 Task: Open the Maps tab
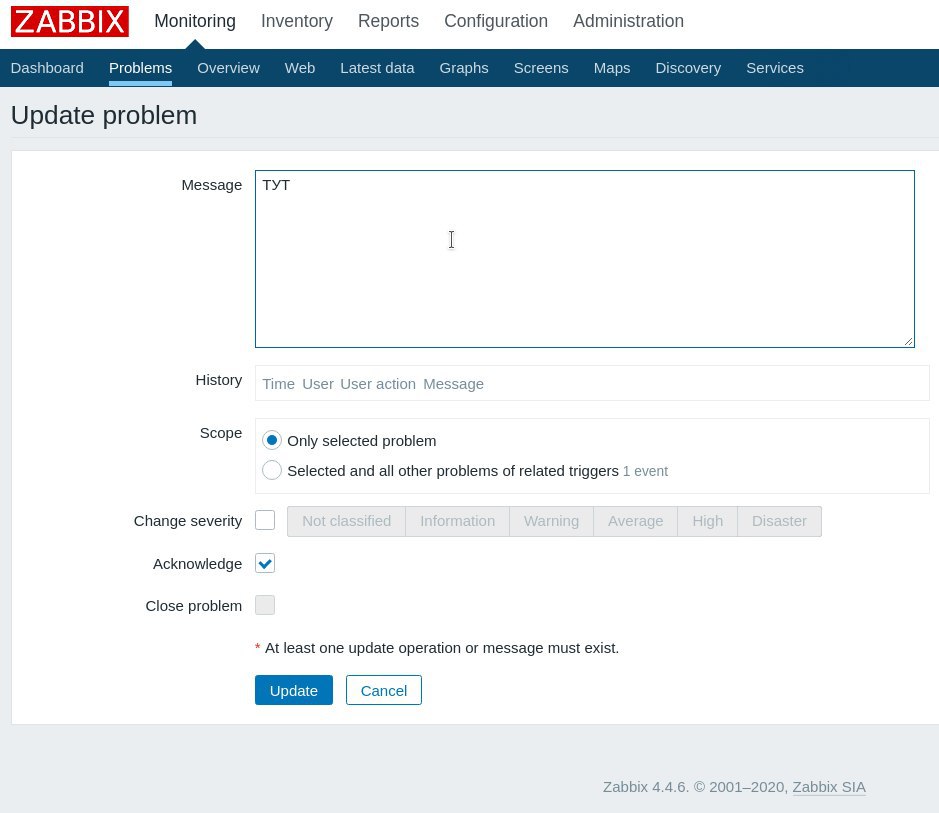tap(611, 68)
